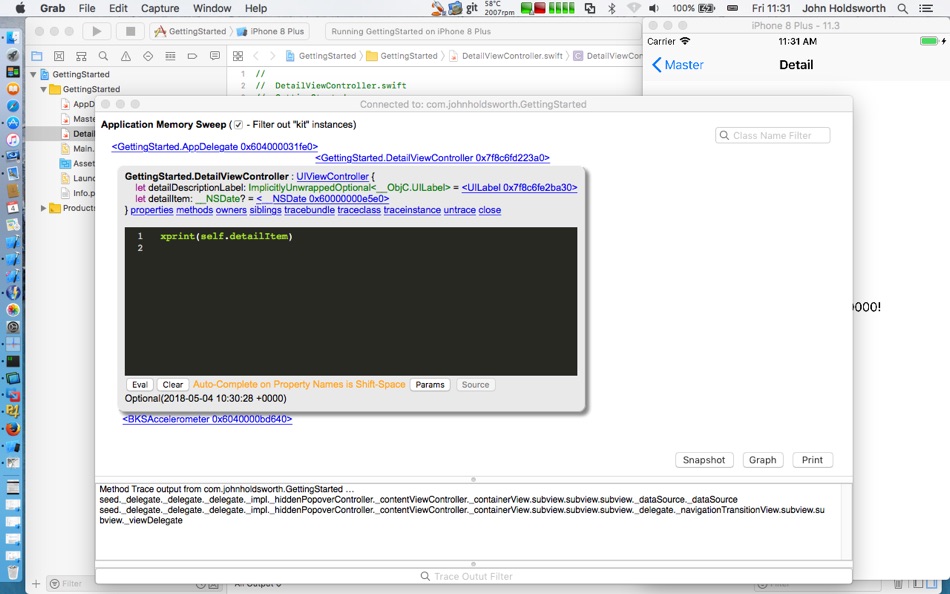Click the methods link
The image size is (950, 594).
pyautogui.click(x=194, y=210)
